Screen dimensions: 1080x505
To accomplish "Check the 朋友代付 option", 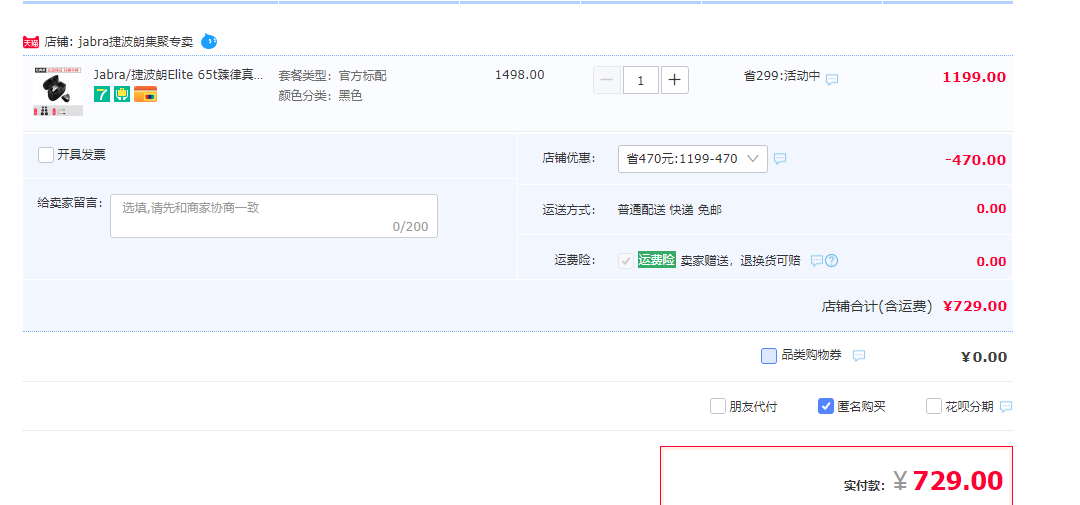I will click(x=718, y=406).
